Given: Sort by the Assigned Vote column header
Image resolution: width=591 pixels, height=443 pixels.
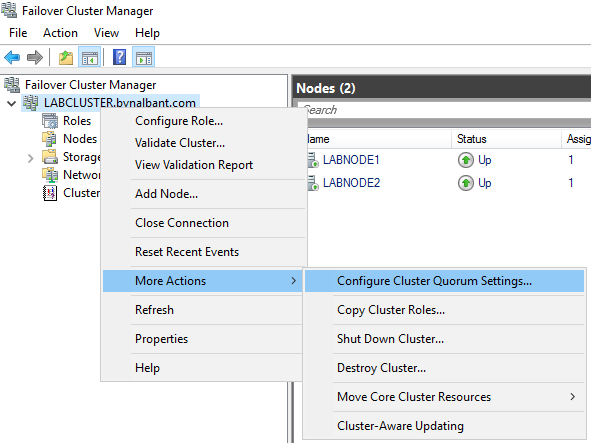Looking at the screenshot, I should tap(577, 139).
